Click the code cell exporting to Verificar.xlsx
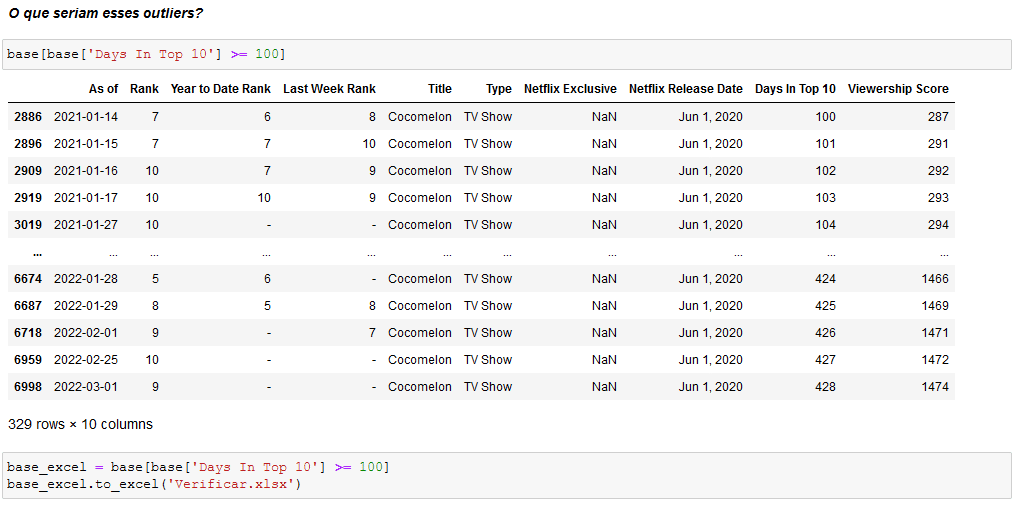 (x=507, y=476)
